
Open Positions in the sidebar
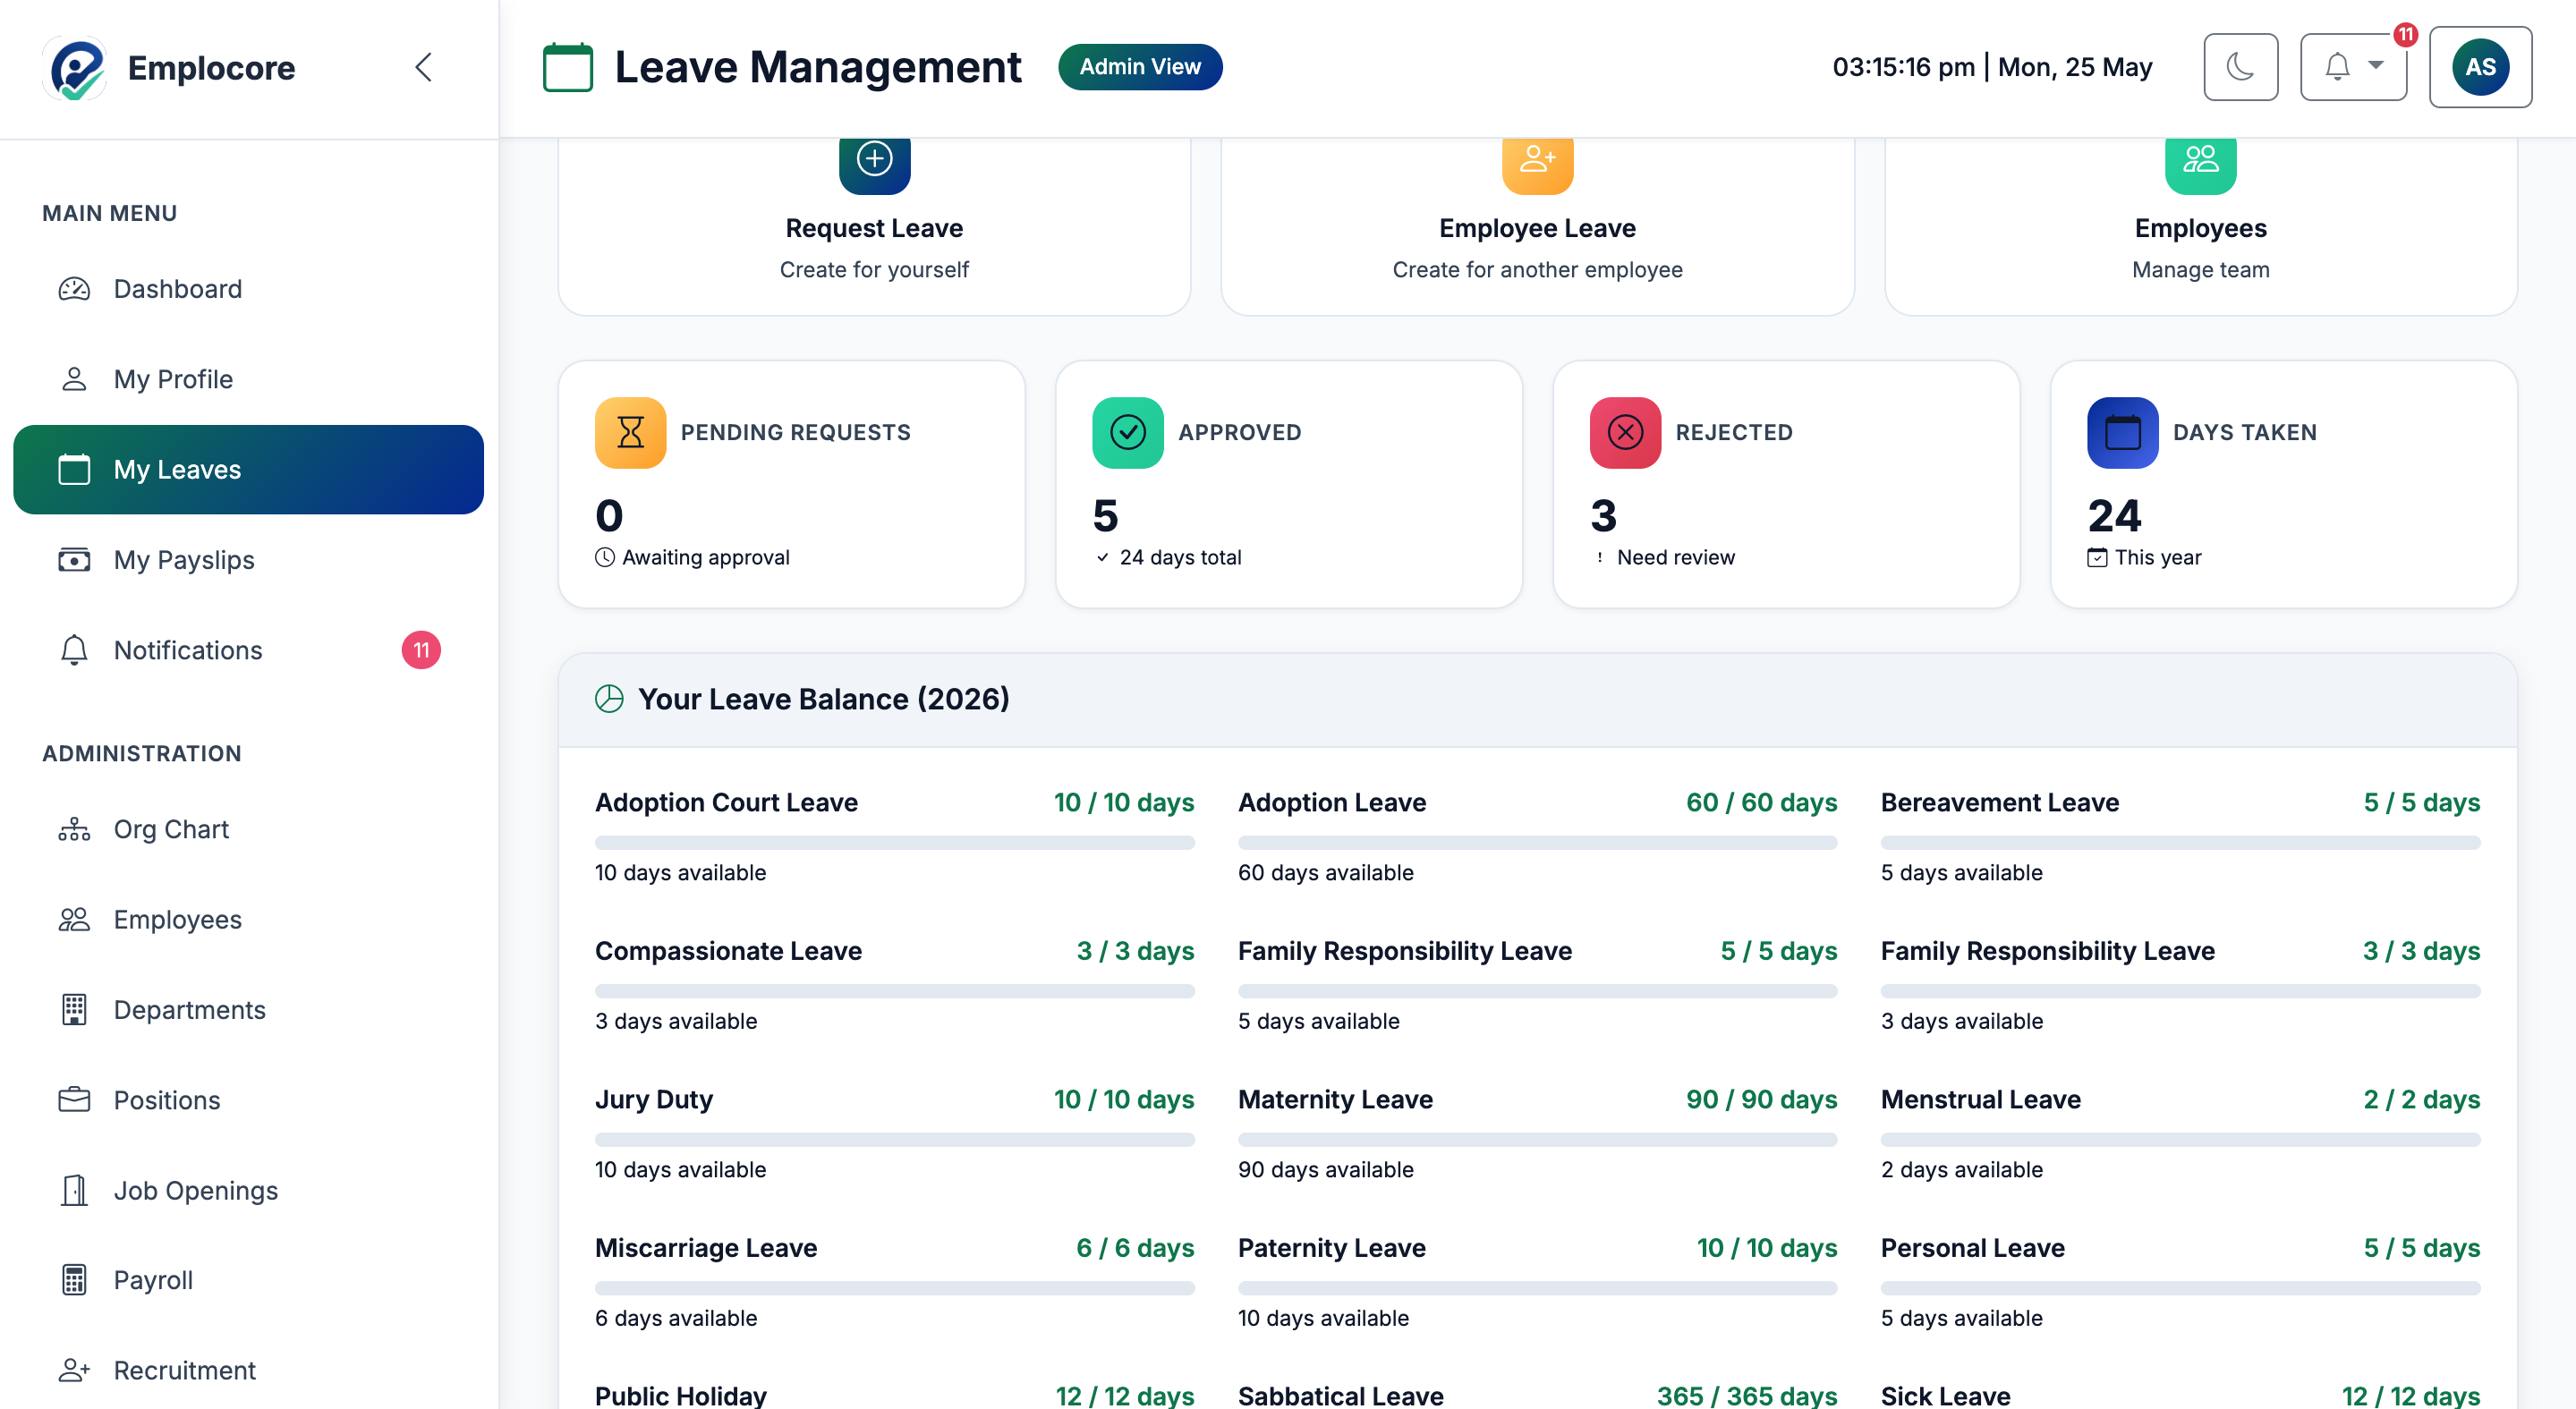[248, 1100]
